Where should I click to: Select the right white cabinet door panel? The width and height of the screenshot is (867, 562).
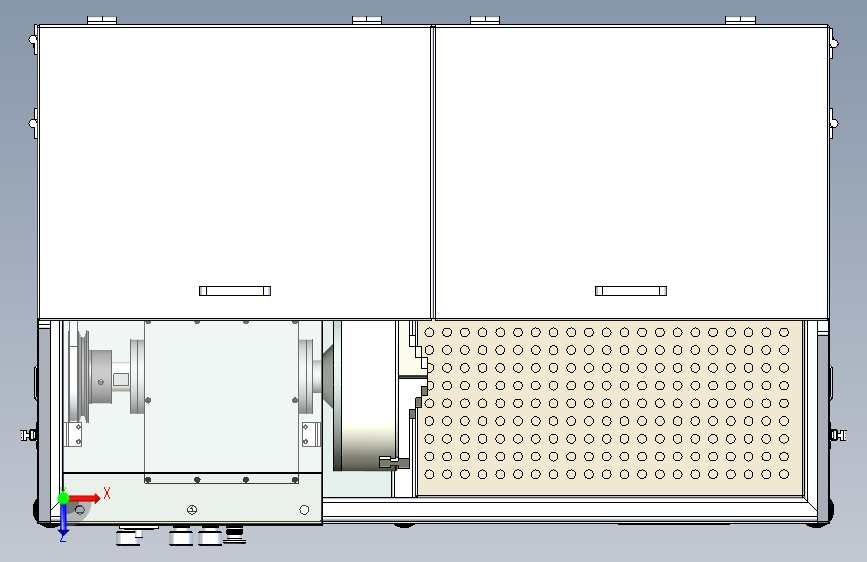[631, 172]
